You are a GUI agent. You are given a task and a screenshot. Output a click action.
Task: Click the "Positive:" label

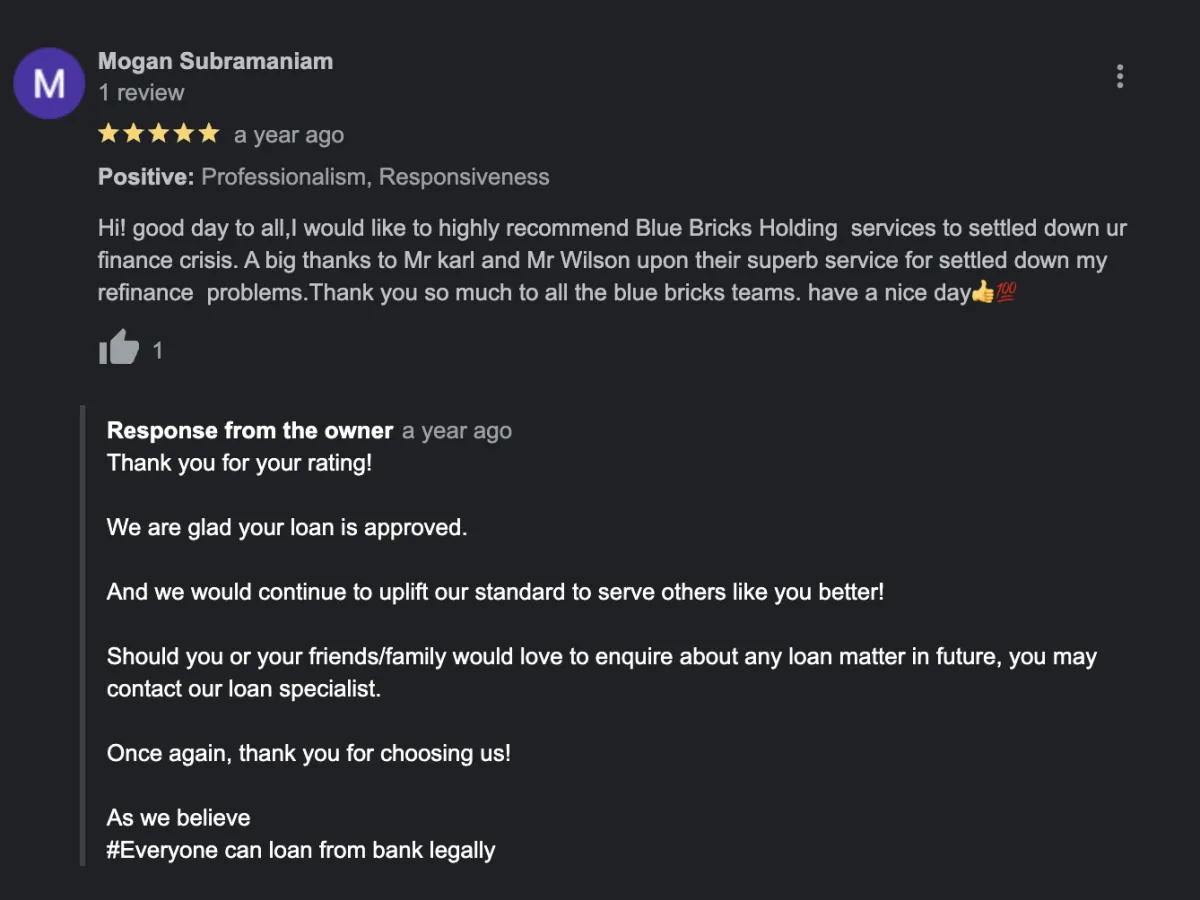(x=146, y=177)
